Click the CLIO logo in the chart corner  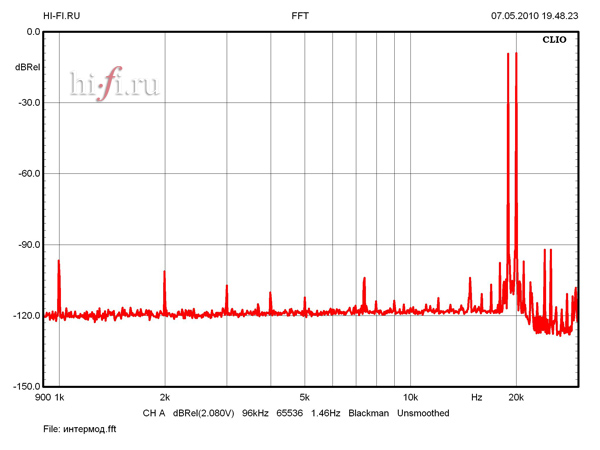click(x=554, y=41)
